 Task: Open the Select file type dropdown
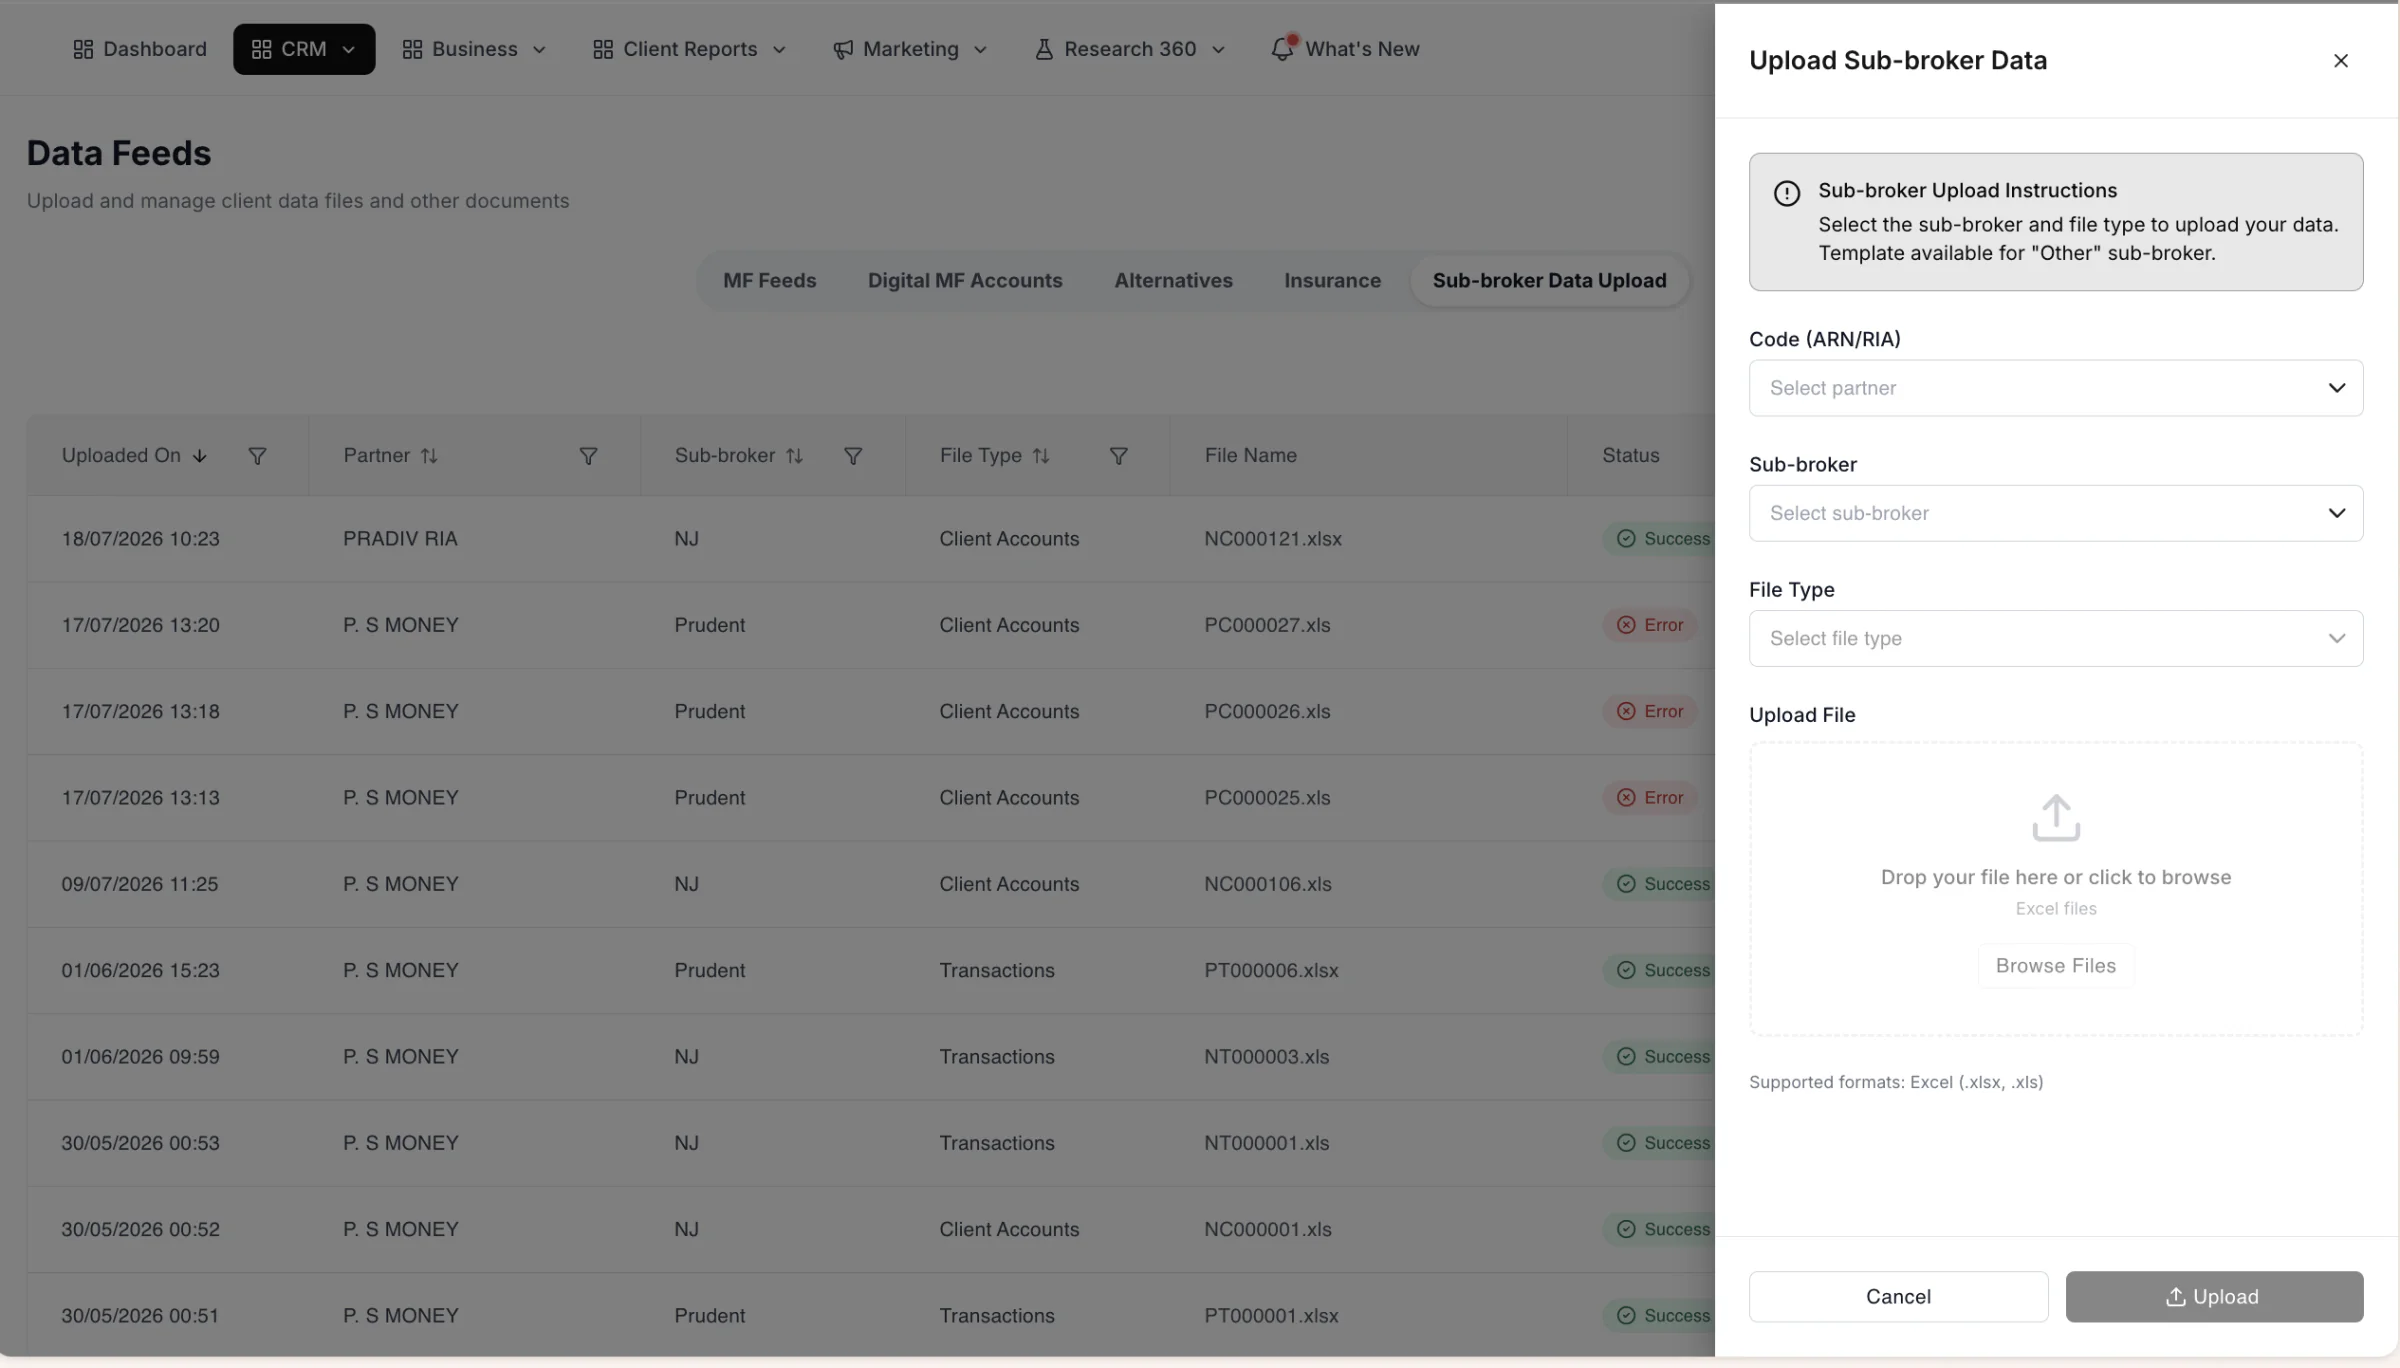click(2056, 638)
